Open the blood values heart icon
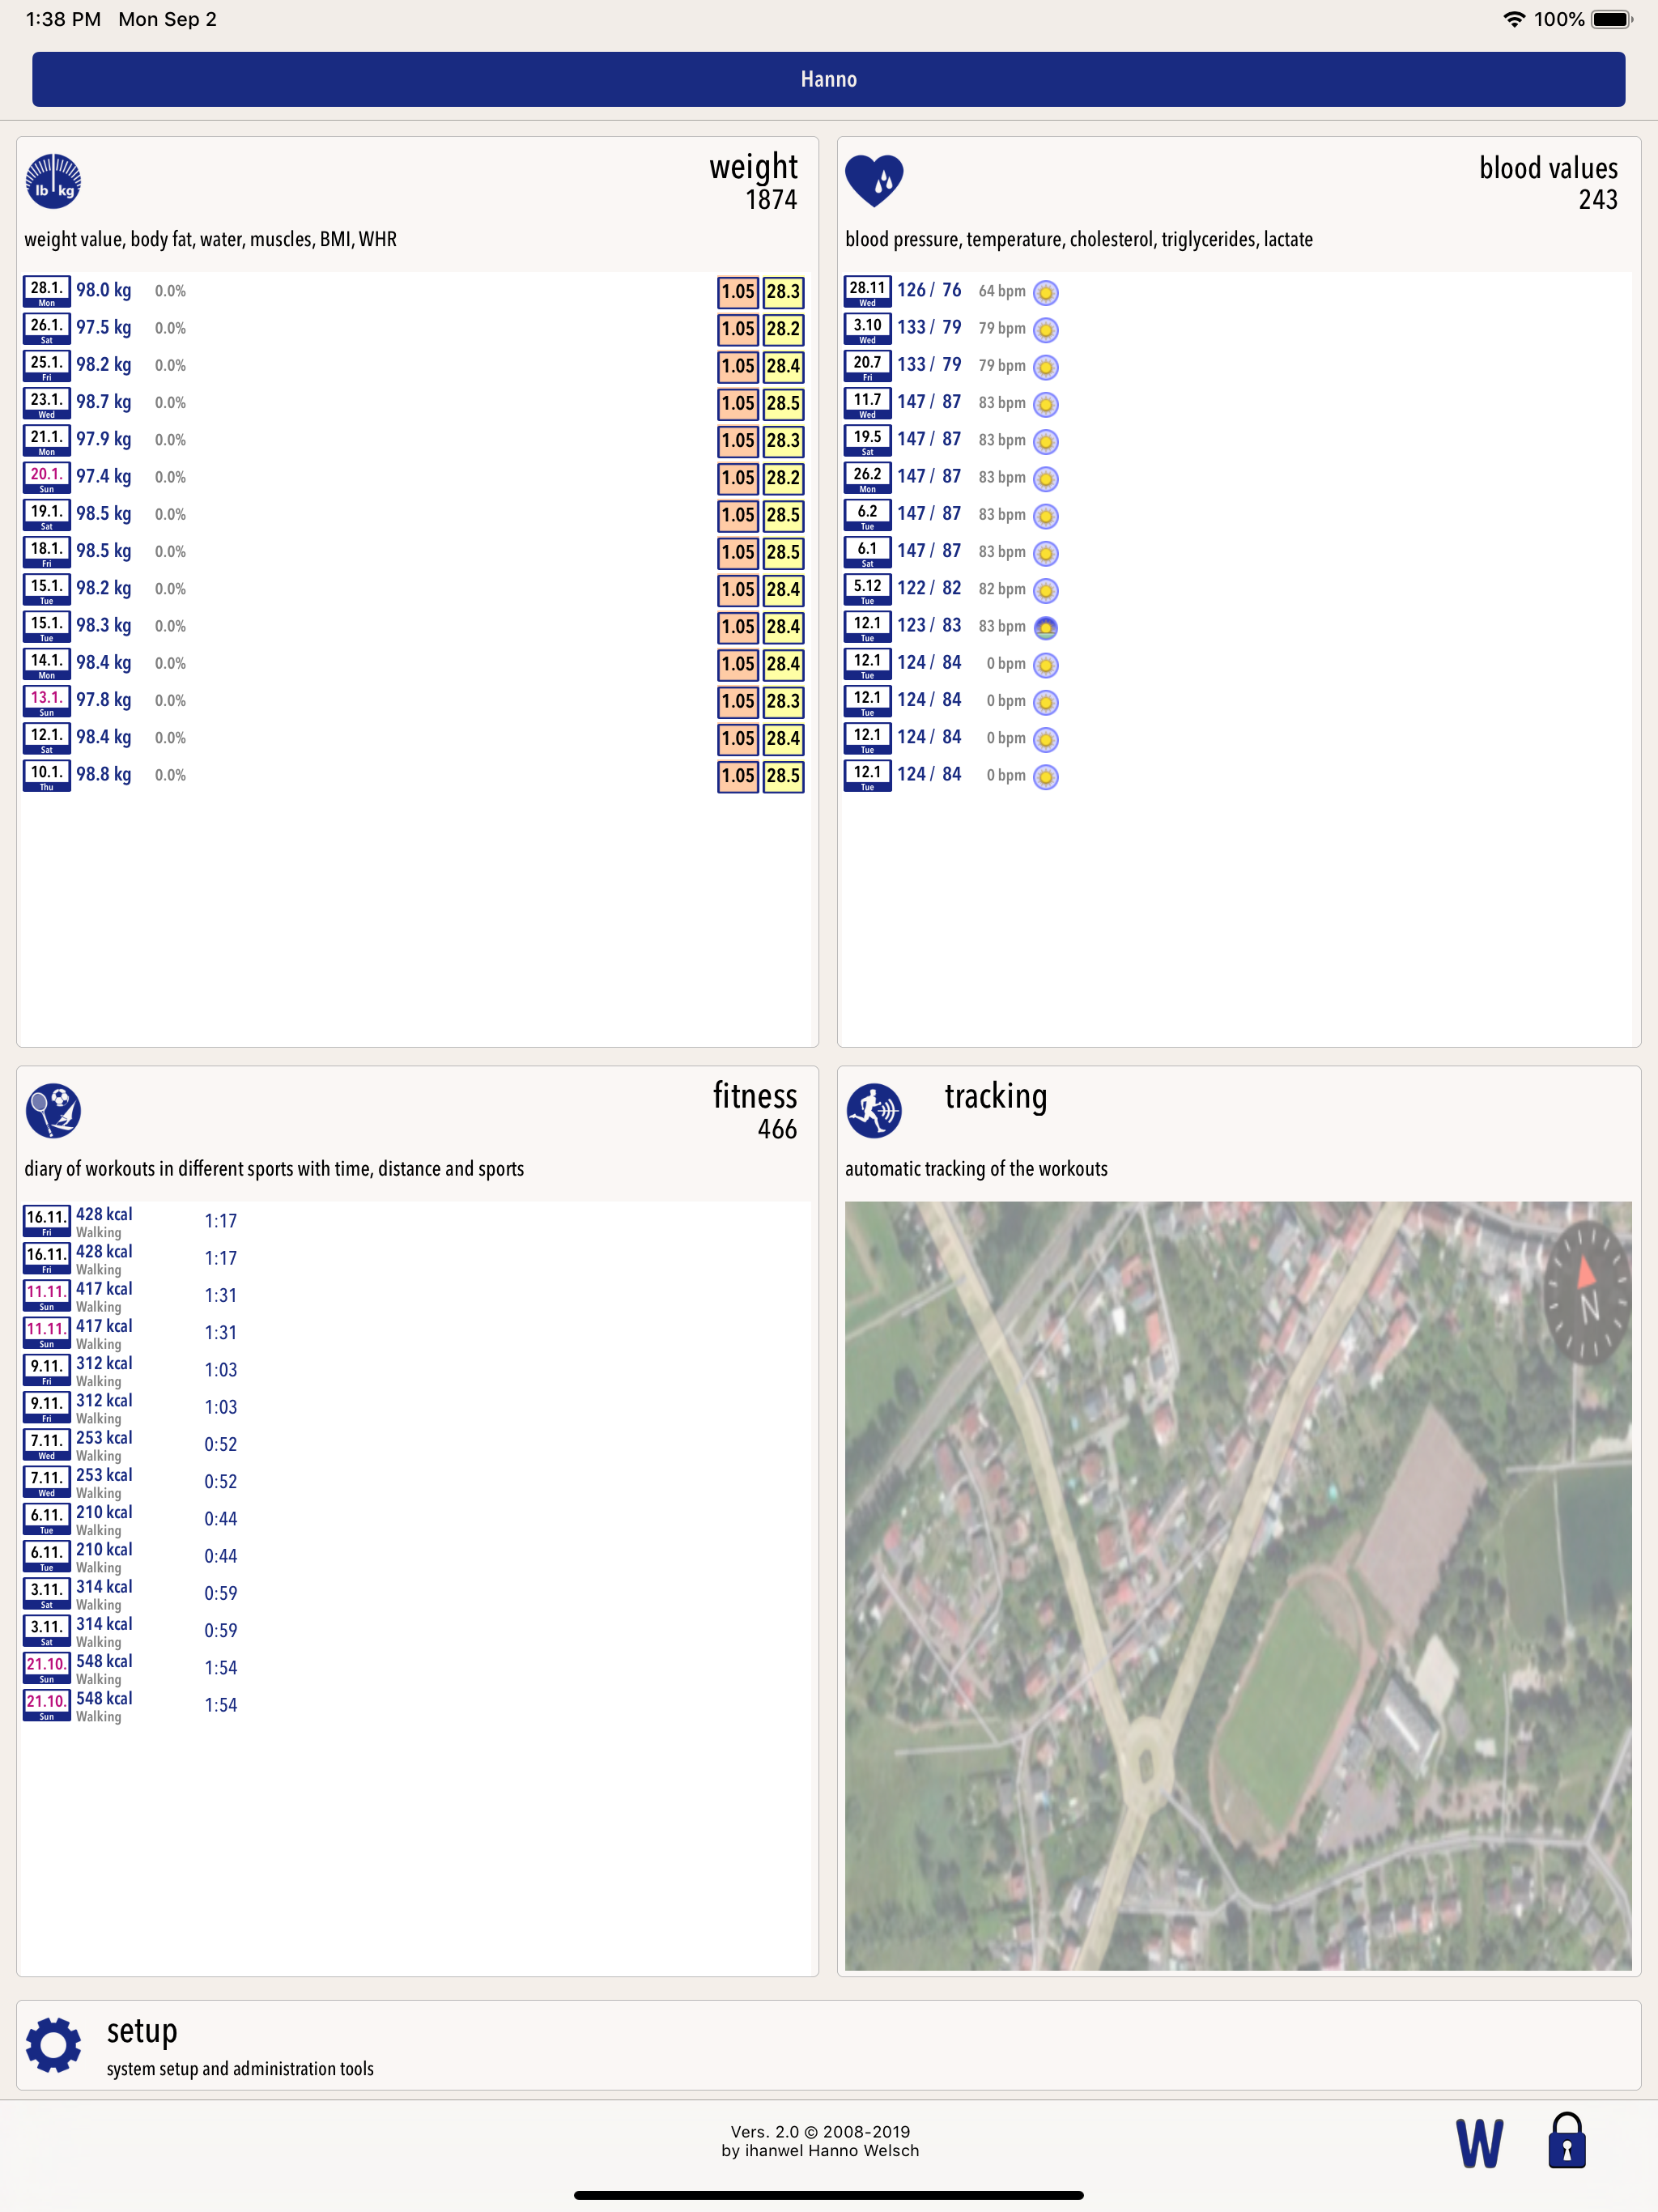Screen dimensions: 1658x2212 [x=874, y=181]
